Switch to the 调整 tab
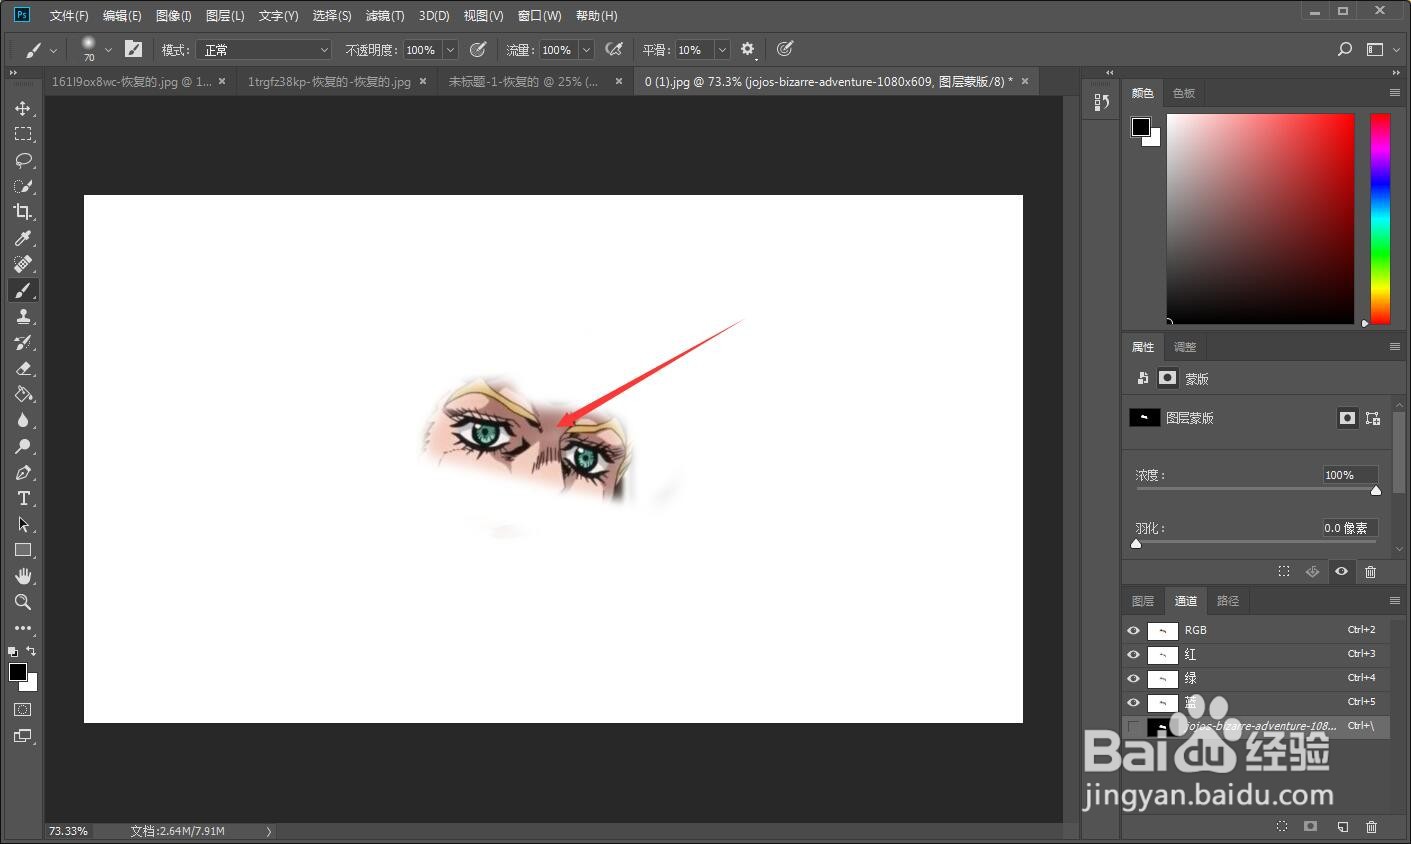Screen dimensions: 1411x844 point(1185,347)
